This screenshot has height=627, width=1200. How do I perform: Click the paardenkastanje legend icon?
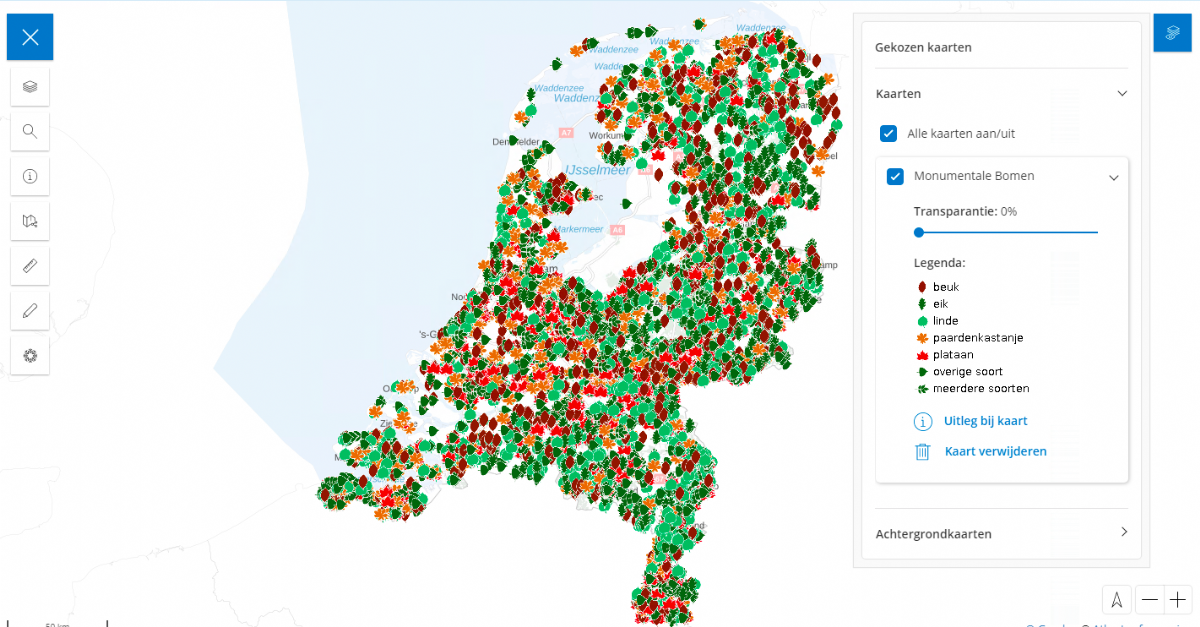click(x=921, y=338)
